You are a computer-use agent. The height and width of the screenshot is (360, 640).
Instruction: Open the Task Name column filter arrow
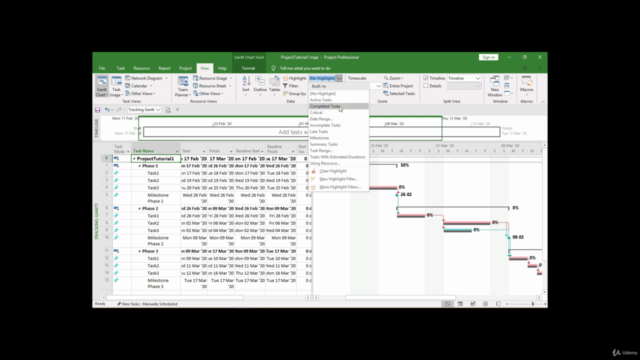tap(177, 151)
